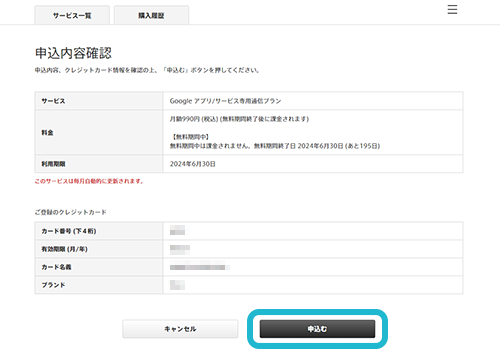Click the blurred card brand value
500x360 pixels.
click(x=177, y=285)
